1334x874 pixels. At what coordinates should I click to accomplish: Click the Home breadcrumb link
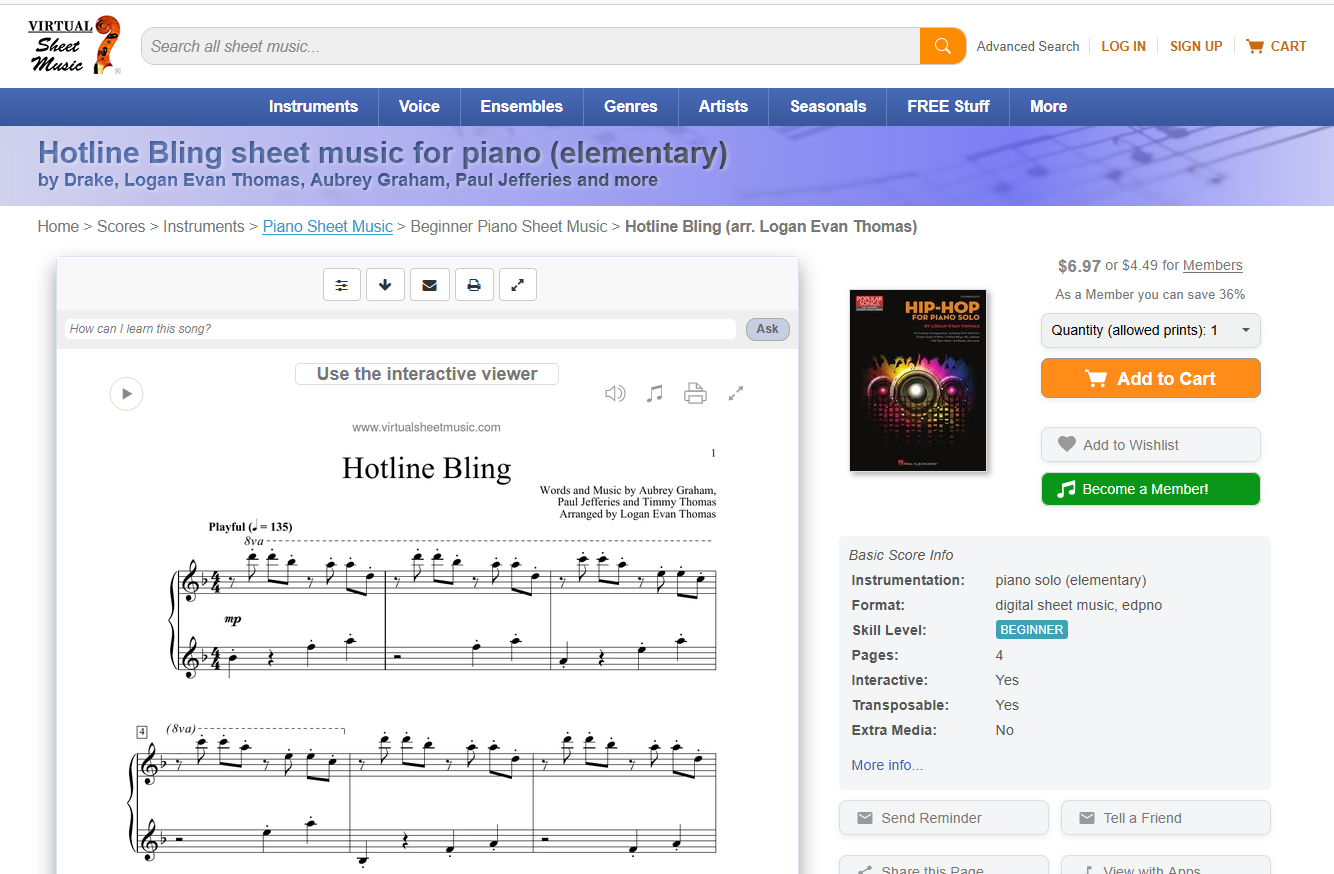tap(58, 226)
